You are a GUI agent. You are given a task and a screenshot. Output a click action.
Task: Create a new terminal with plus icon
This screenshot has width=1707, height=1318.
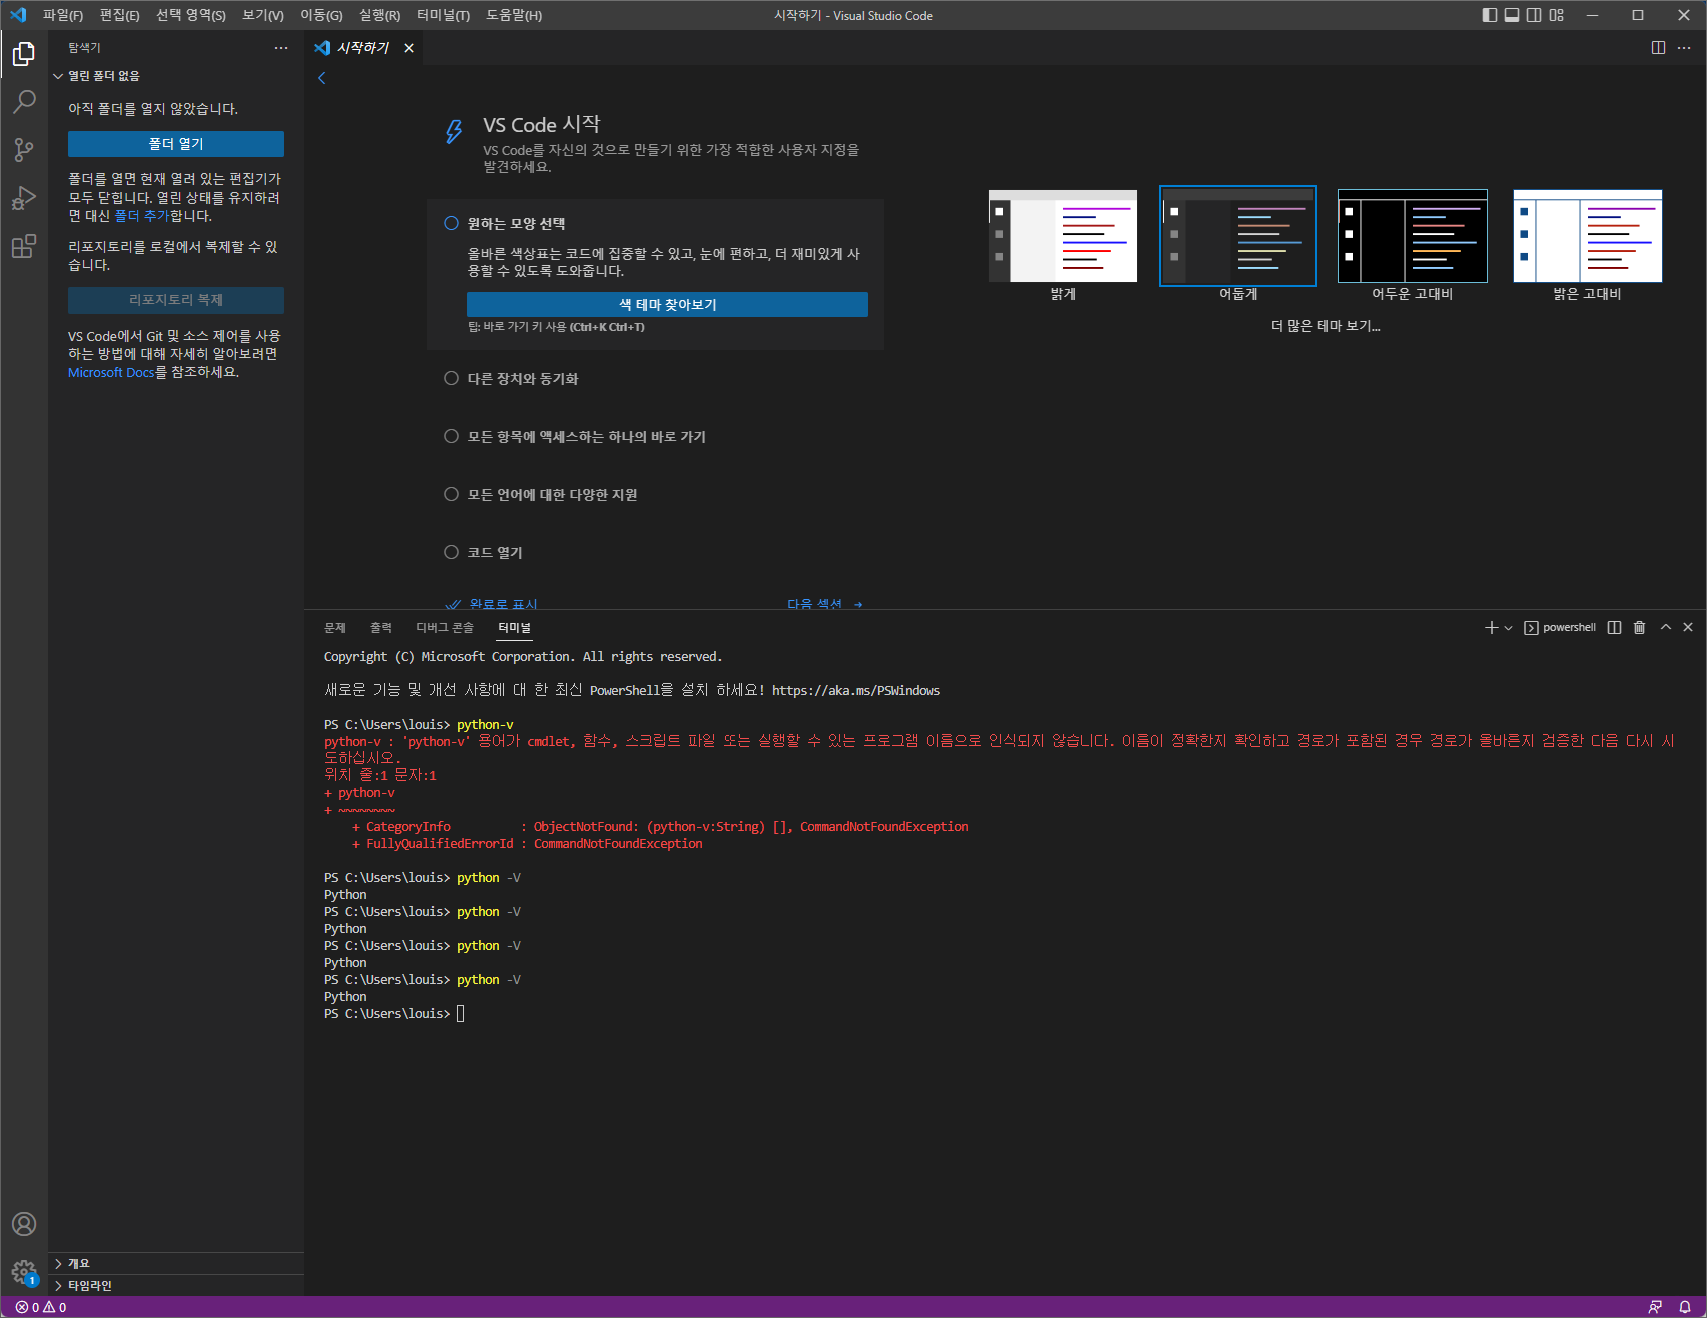[1491, 628]
